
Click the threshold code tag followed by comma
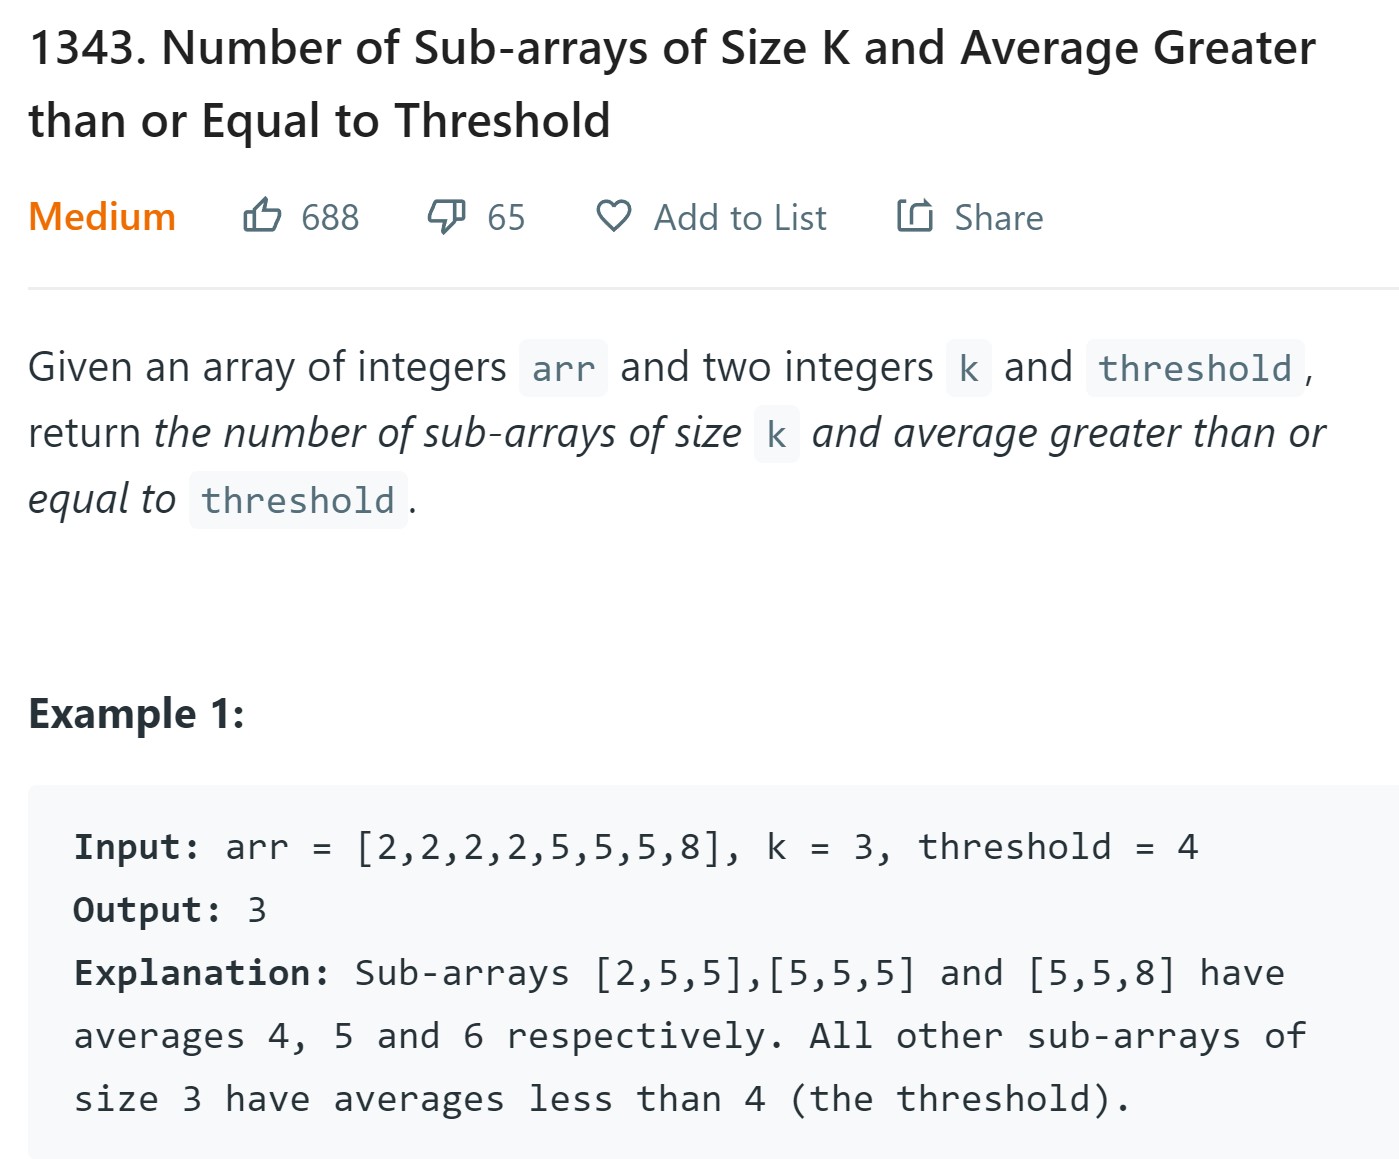(x=1194, y=369)
